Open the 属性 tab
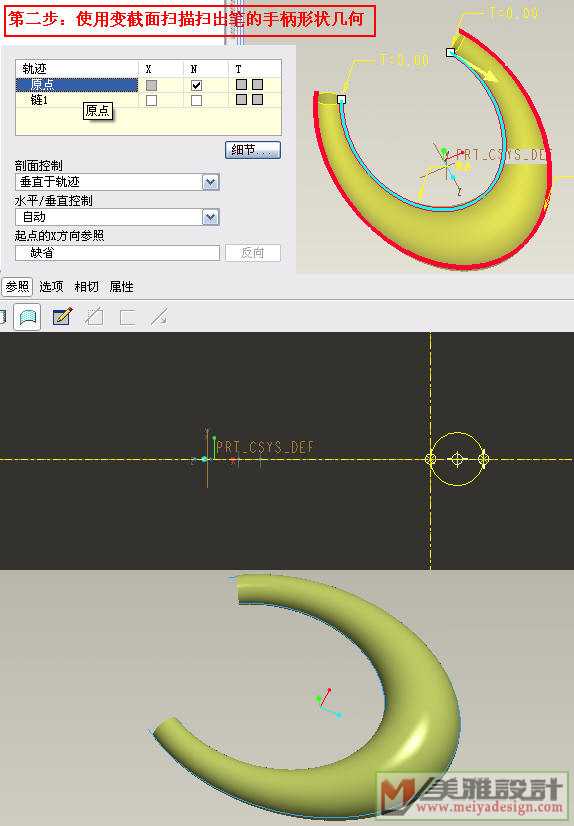The height and width of the screenshot is (826, 574). click(121, 287)
